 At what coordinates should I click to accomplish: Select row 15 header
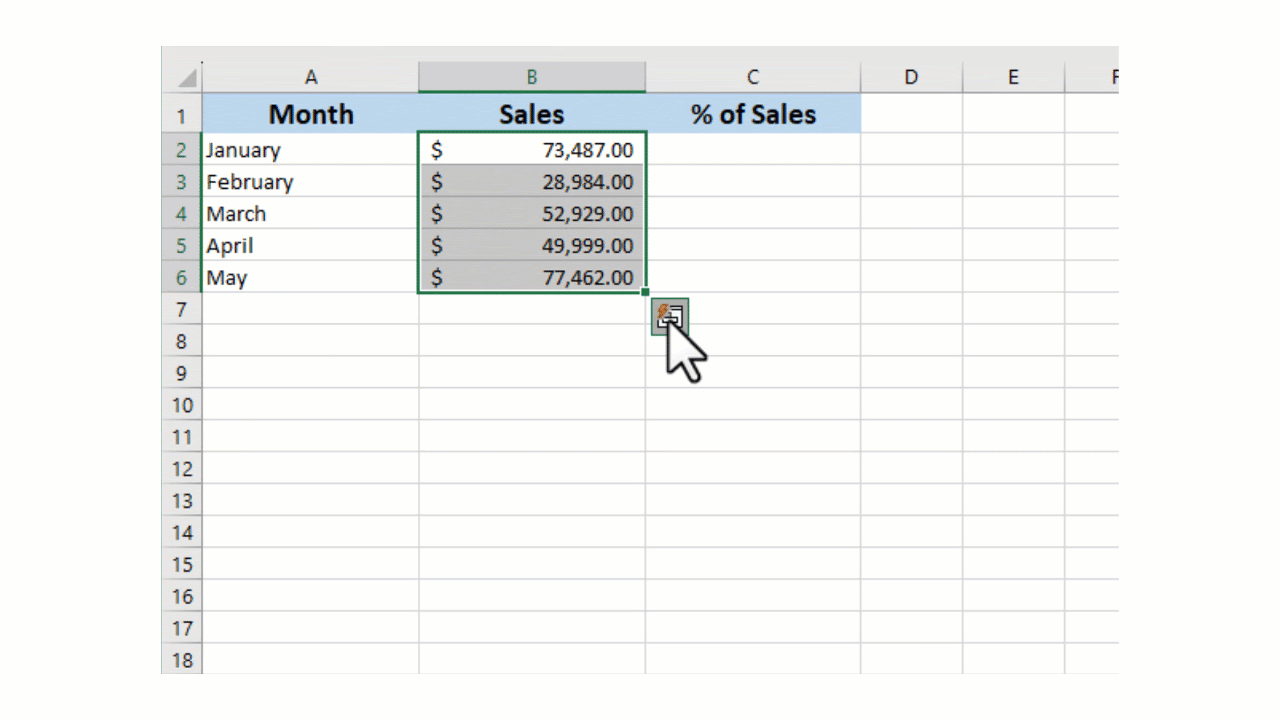pyautogui.click(x=181, y=565)
